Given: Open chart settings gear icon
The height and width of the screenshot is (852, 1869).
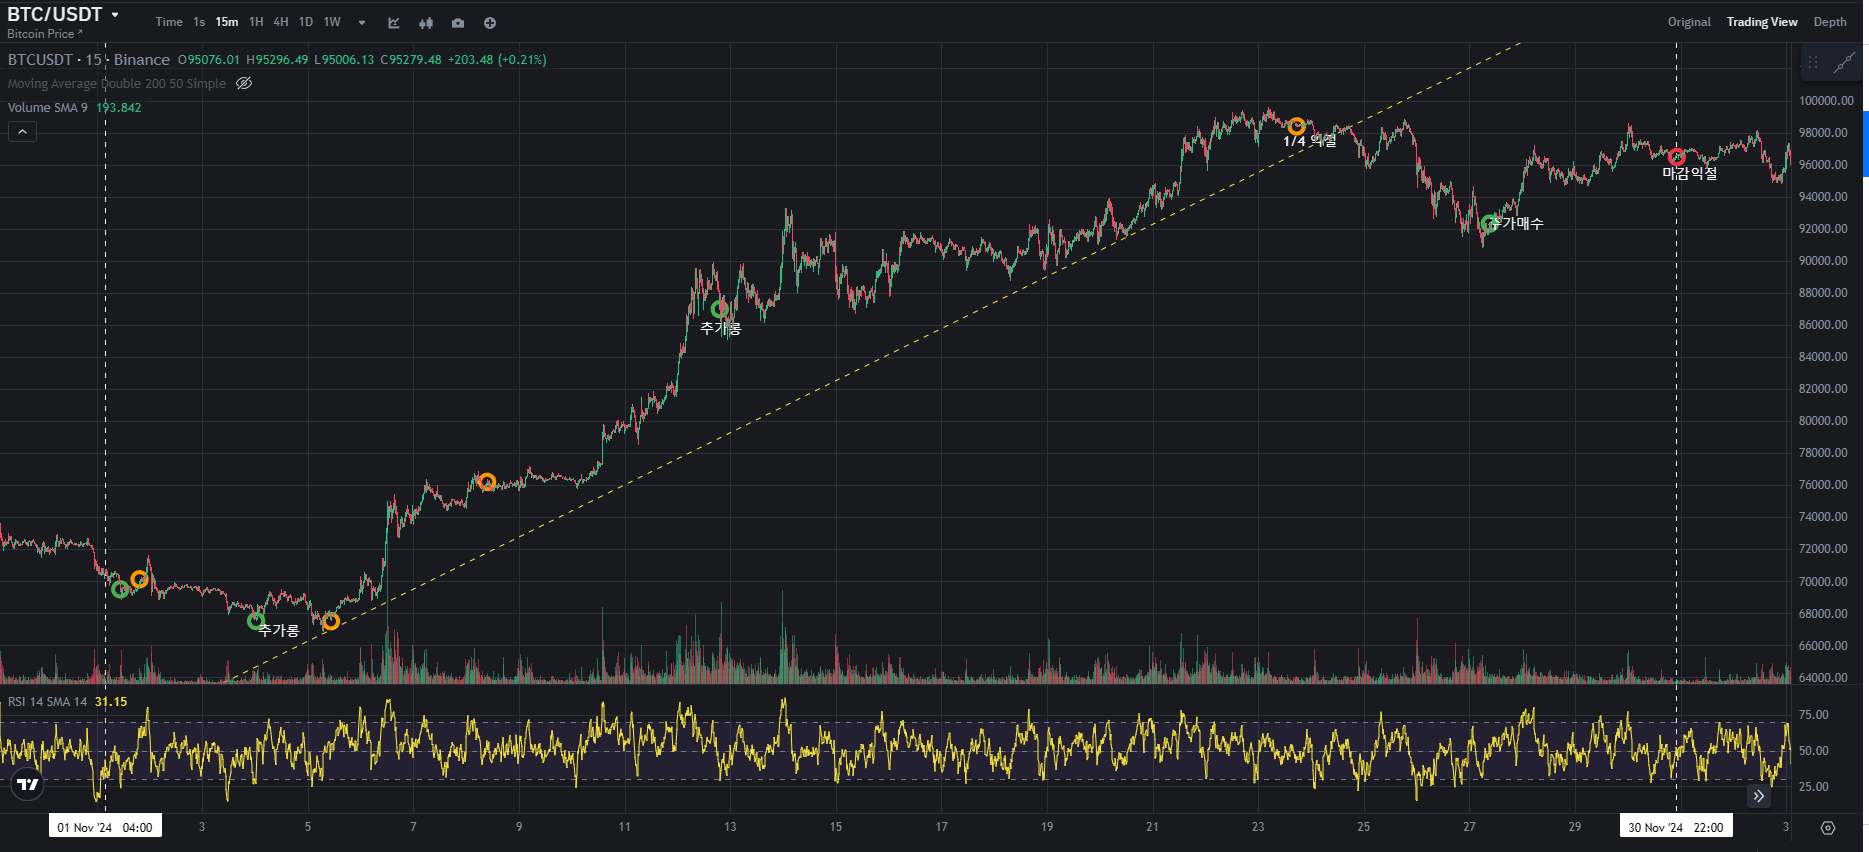Looking at the screenshot, I should [x=1828, y=828].
